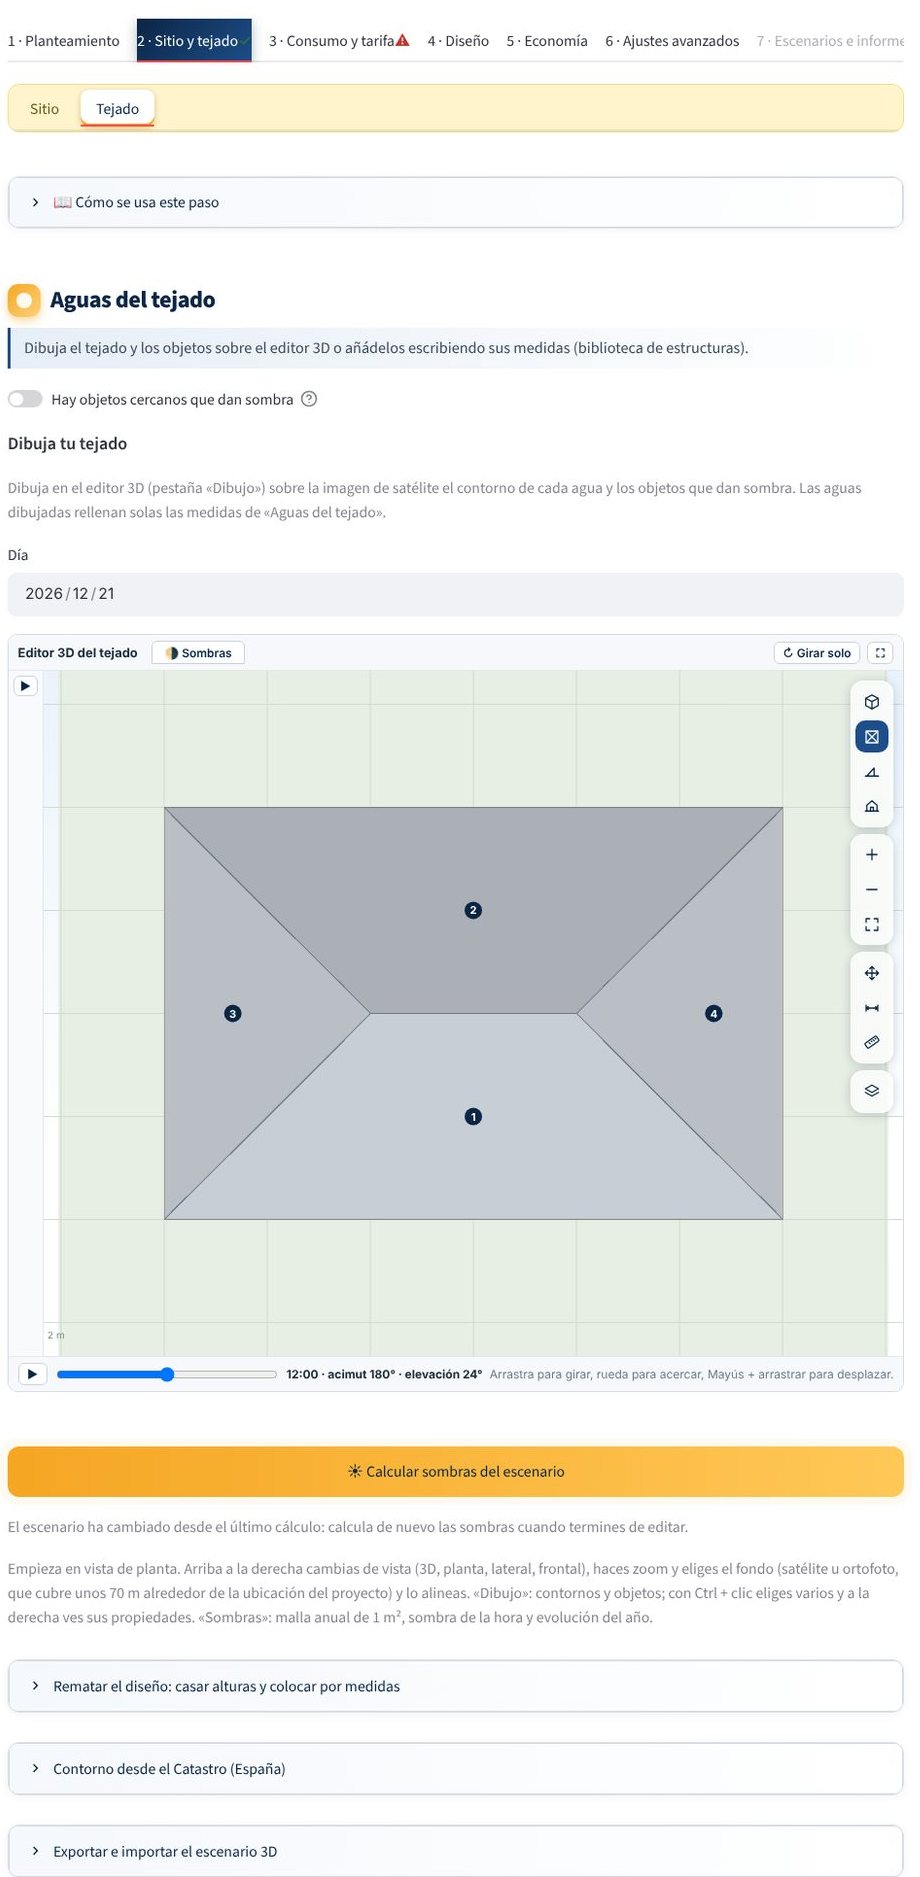Select roof face marker 2

(473, 910)
